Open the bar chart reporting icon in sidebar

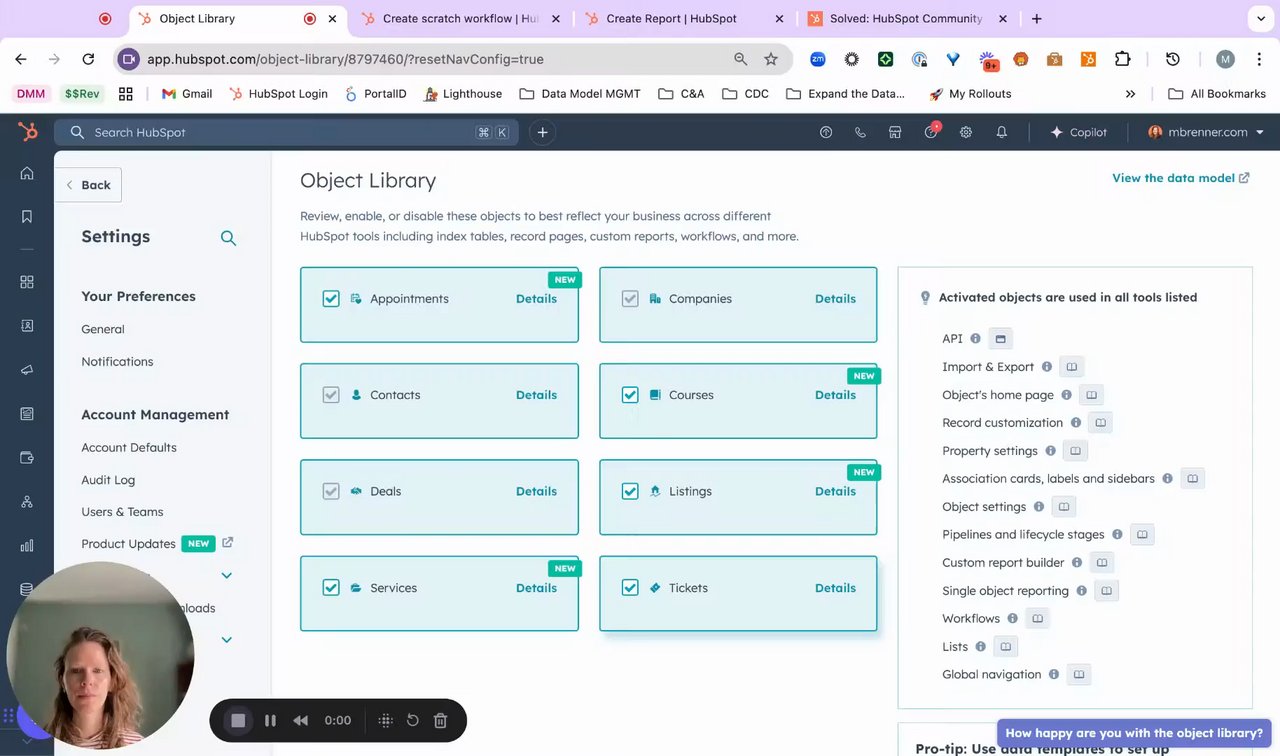pos(27,545)
